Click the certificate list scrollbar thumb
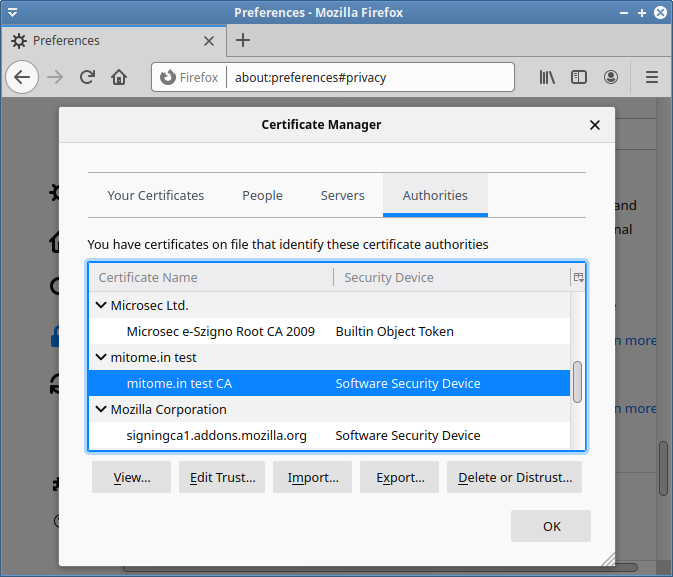The width and height of the screenshot is (673, 577). pos(578,382)
